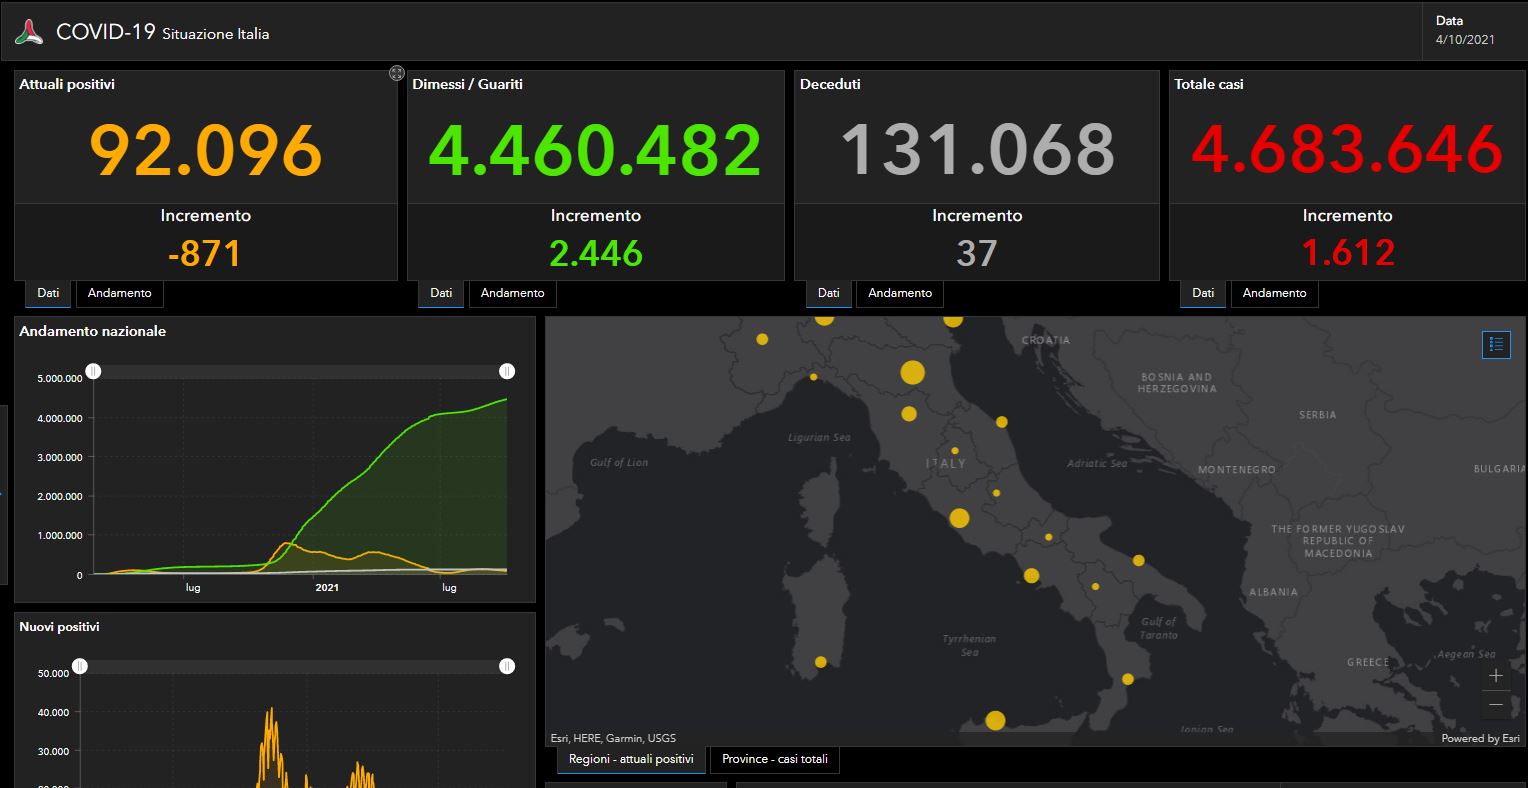
Task: Select the yellow bubble over Sicily
Action: [995, 720]
